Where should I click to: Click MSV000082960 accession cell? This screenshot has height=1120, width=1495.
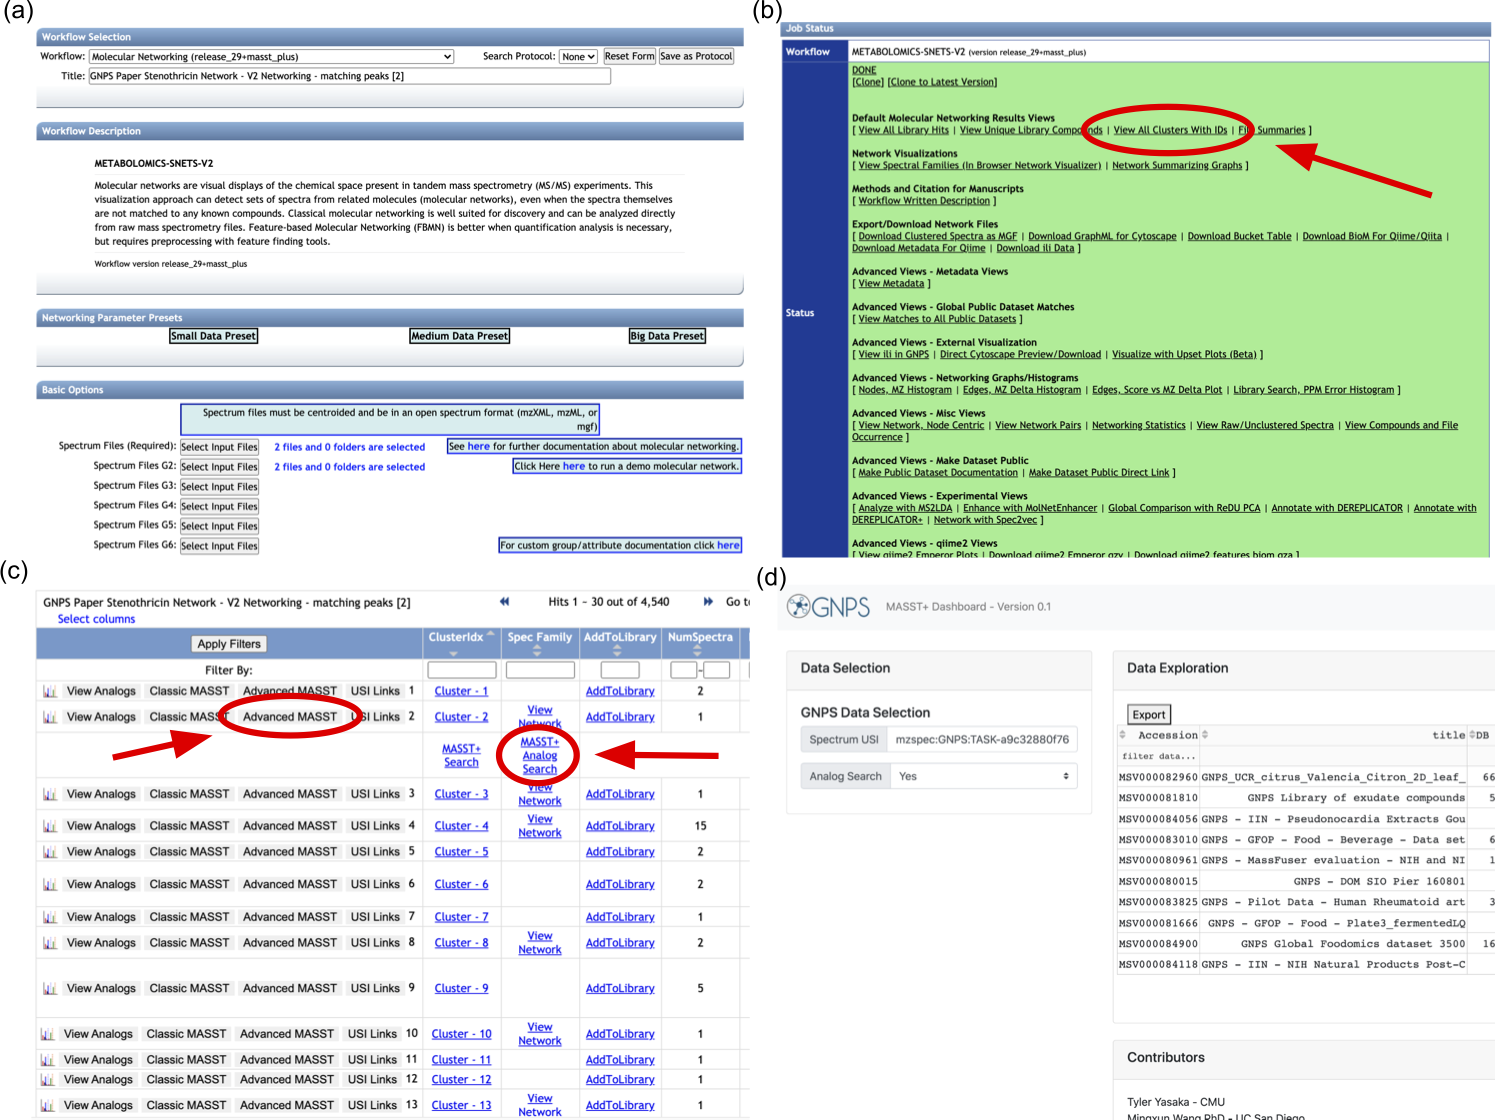(x=1158, y=777)
